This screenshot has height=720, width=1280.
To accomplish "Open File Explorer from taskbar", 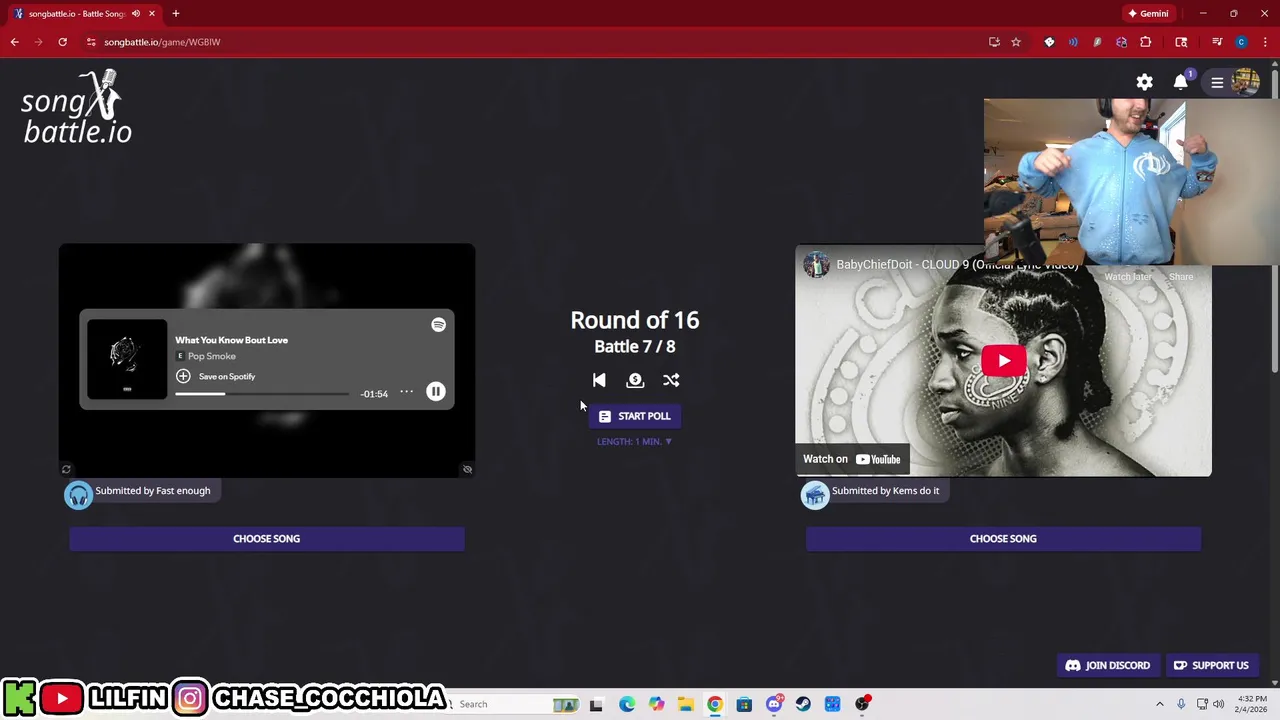I will coord(685,704).
